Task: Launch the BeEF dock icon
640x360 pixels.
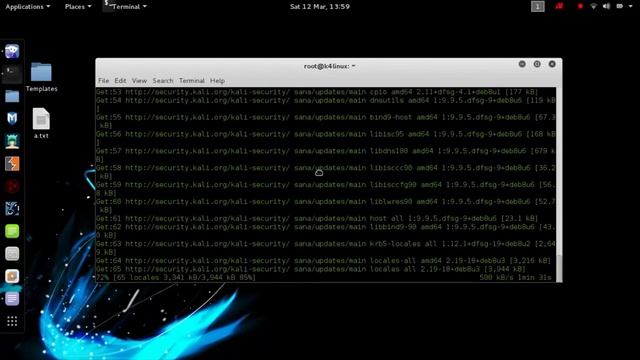Action: point(12,209)
